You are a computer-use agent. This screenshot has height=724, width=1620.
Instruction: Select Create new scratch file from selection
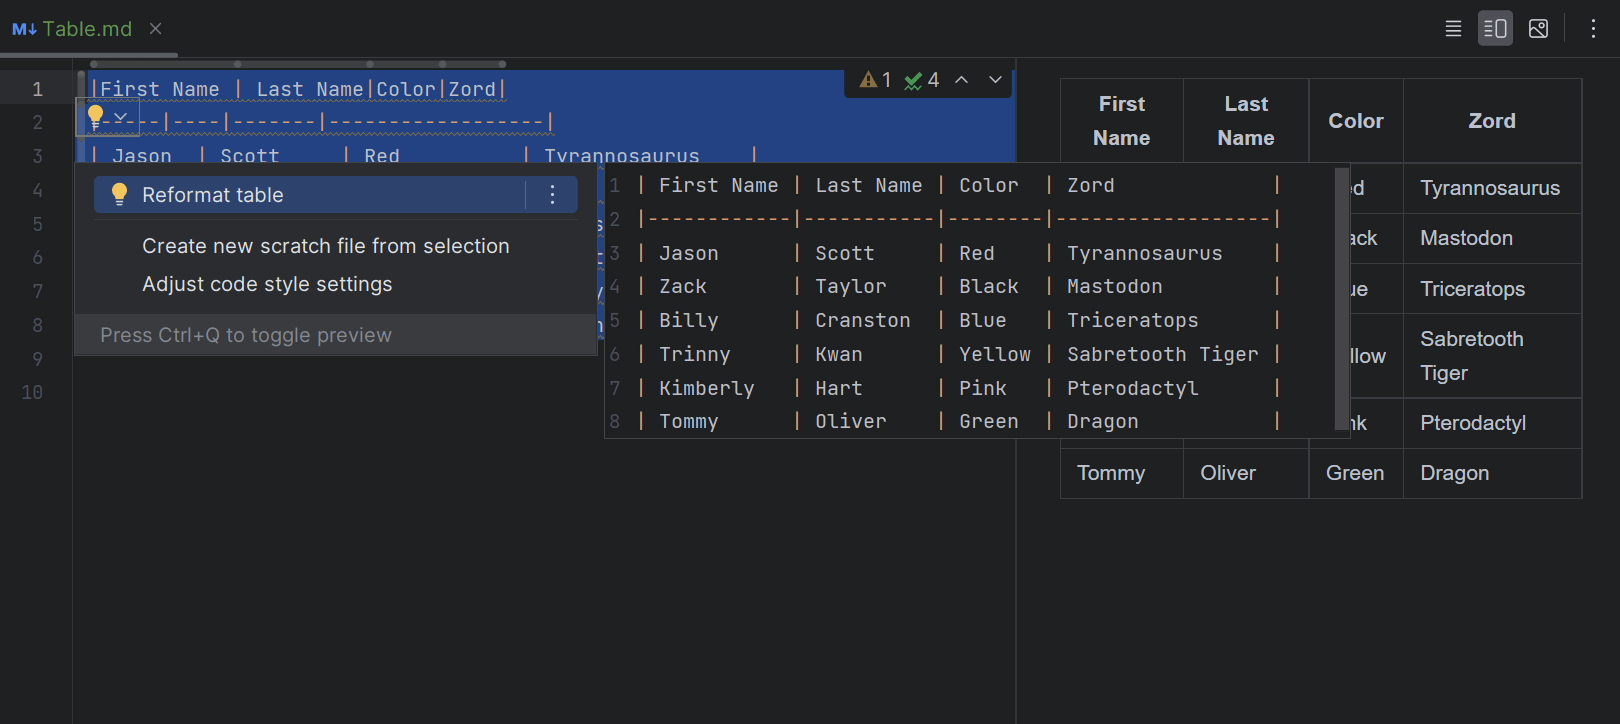[325, 246]
